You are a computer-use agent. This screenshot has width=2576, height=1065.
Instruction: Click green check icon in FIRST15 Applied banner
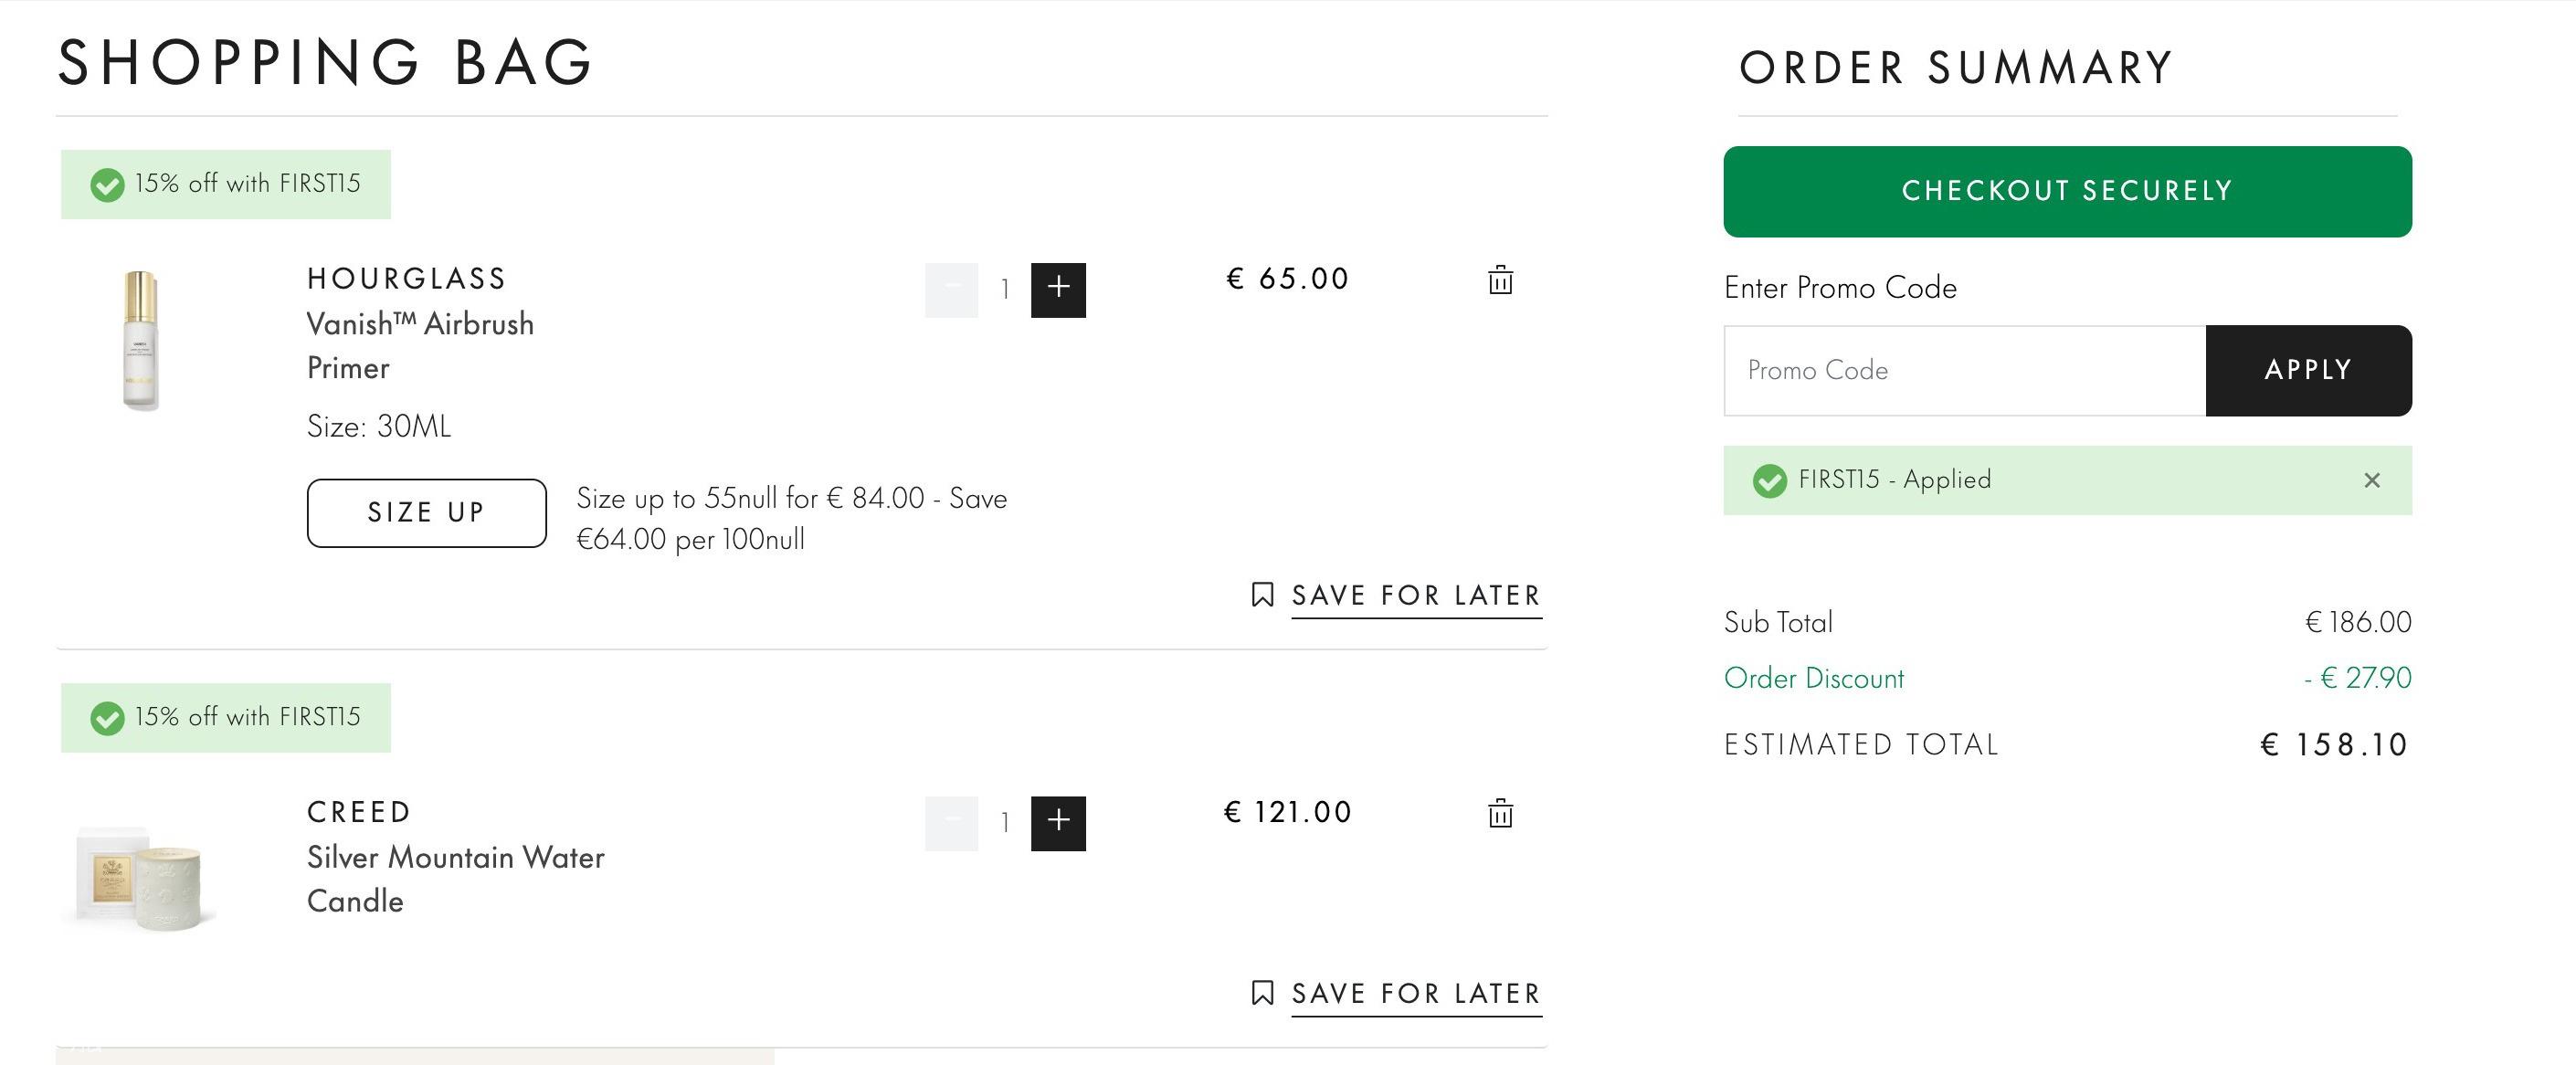(x=1769, y=481)
